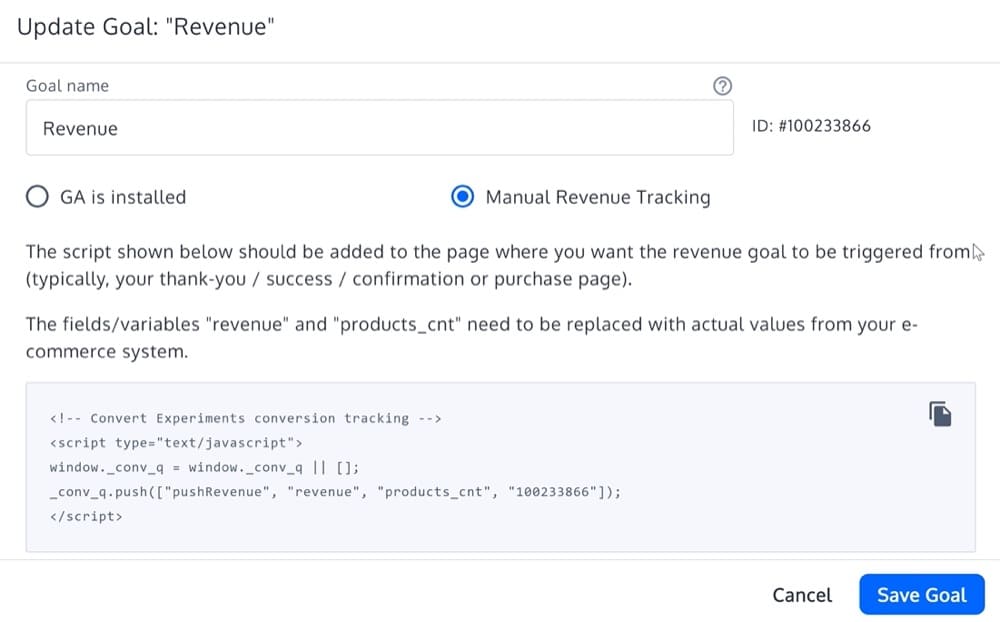Click Cancel to dismiss the dialog
The width and height of the screenshot is (1000, 622).
[x=801, y=594]
